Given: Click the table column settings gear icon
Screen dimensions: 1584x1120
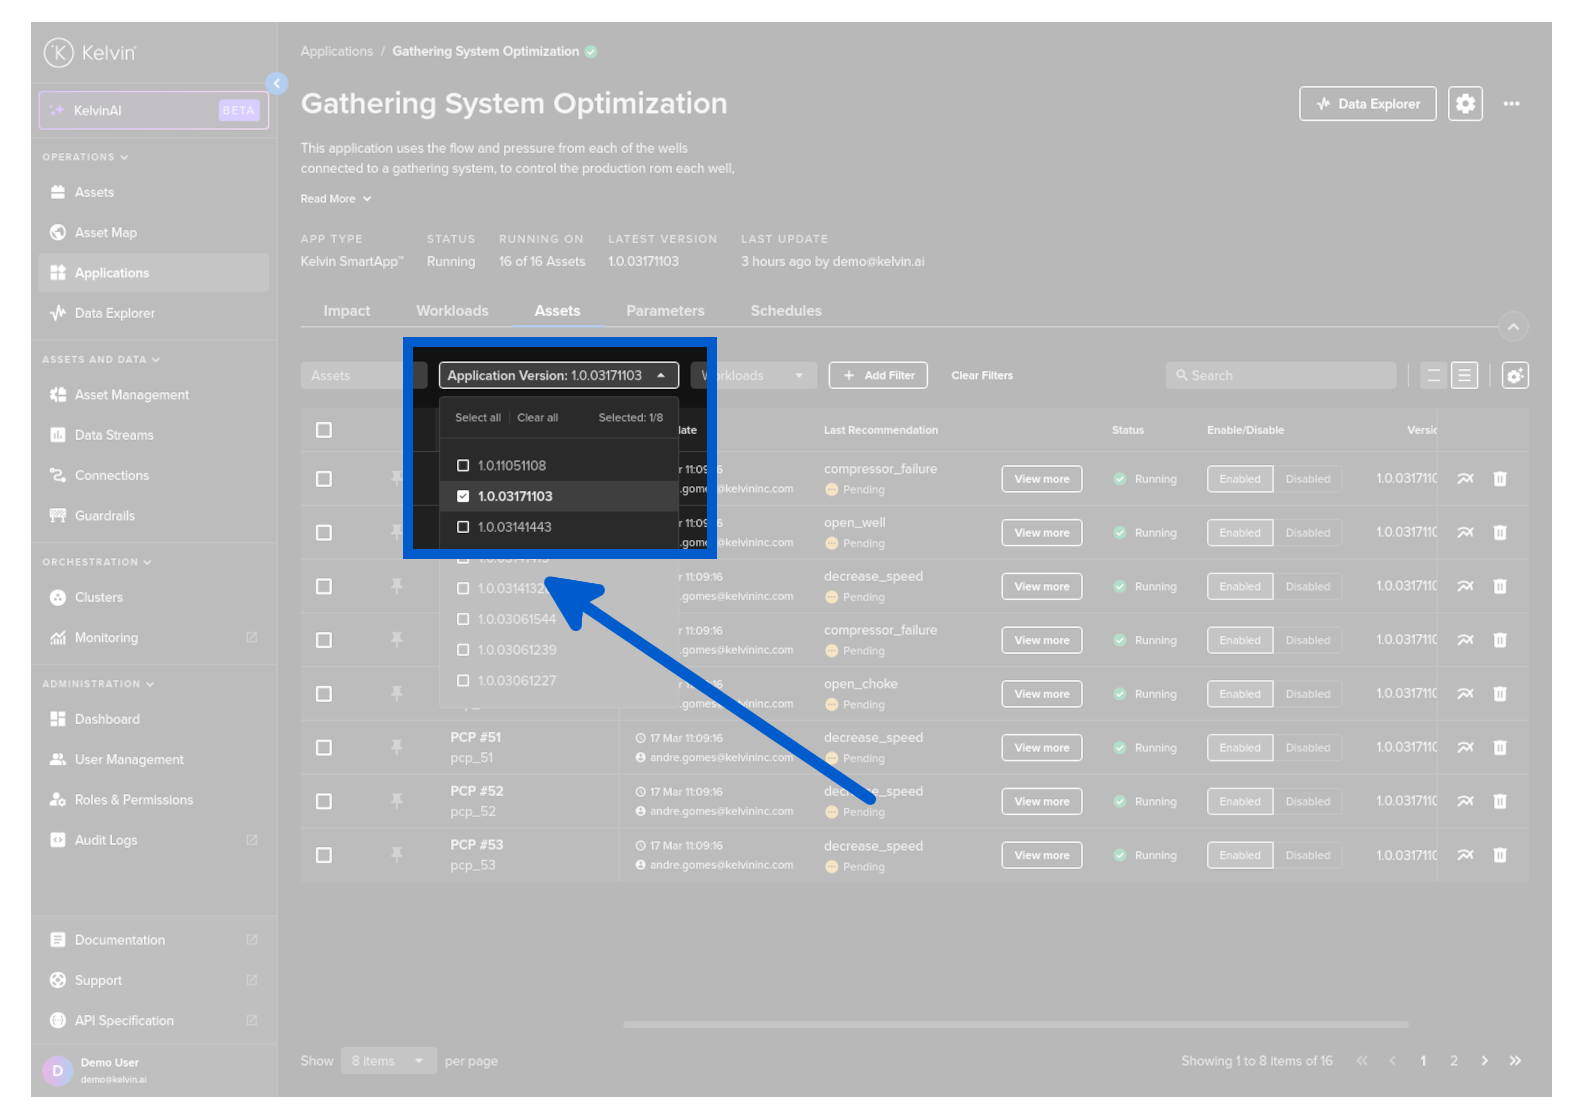Looking at the screenshot, I should pyautogui.click(x=1514, y=376).
